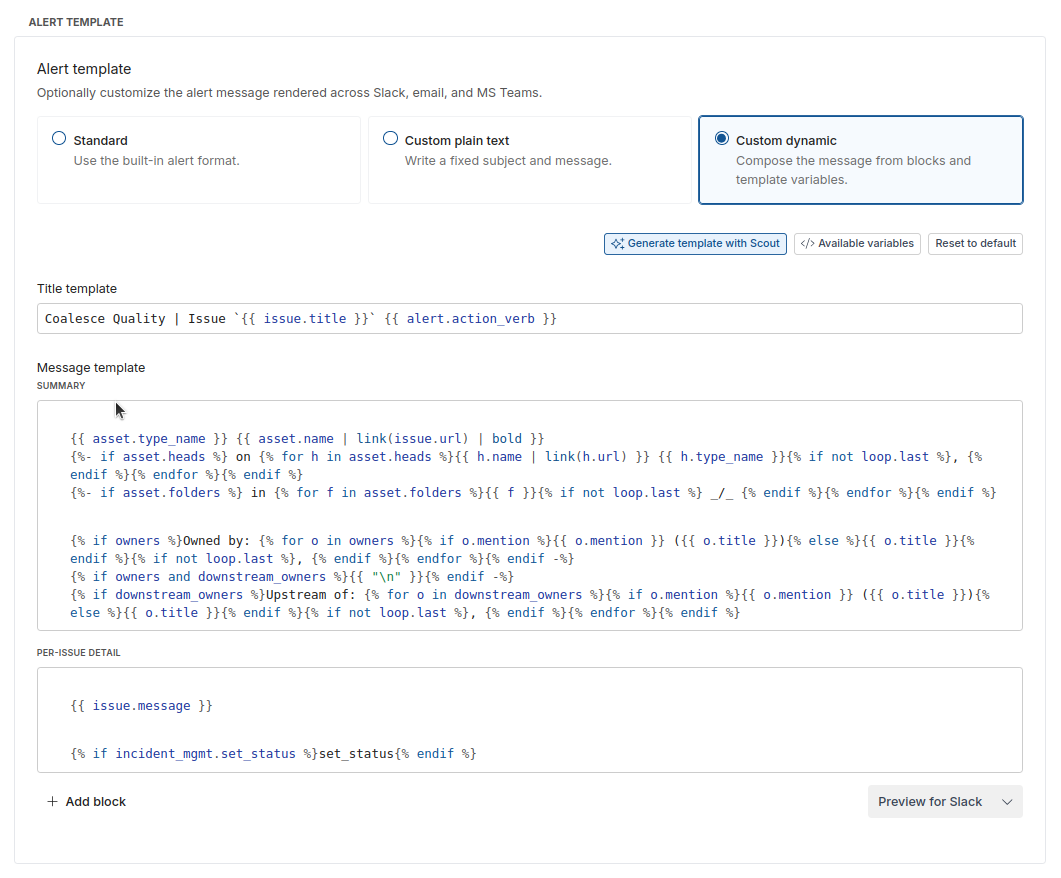Click inside the Per-issue detail editor
Viewport: 1061px width, 878px height.
[530, 720]
